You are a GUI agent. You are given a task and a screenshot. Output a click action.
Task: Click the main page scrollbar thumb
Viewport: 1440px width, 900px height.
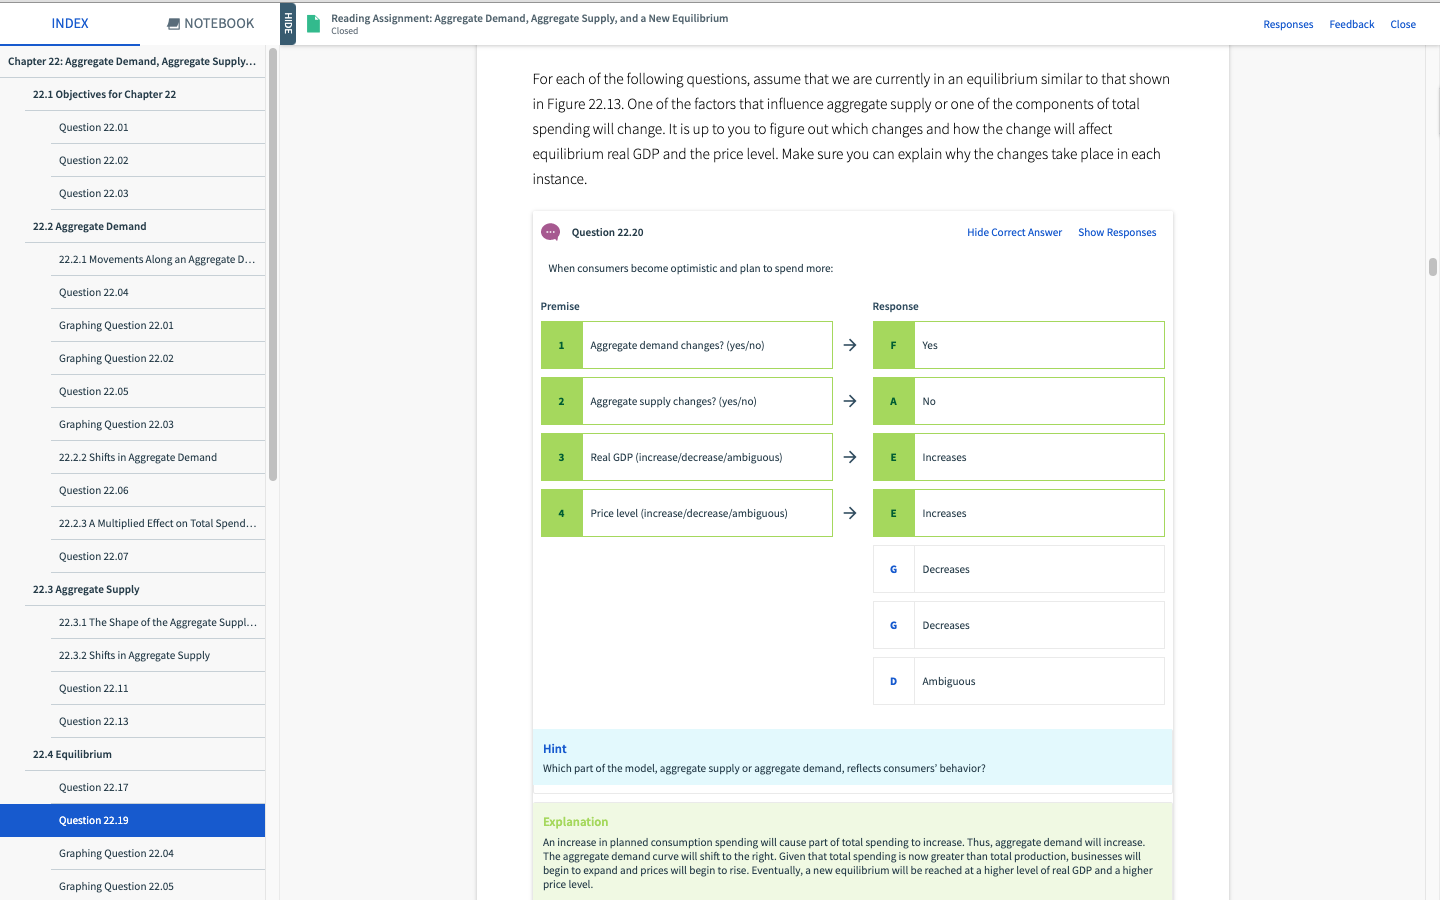point(1432,267)
